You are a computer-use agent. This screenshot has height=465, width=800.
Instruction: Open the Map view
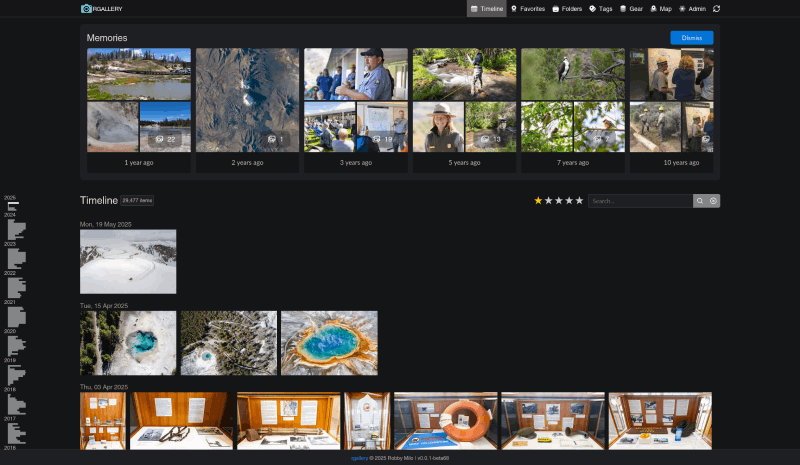(661, 9)
